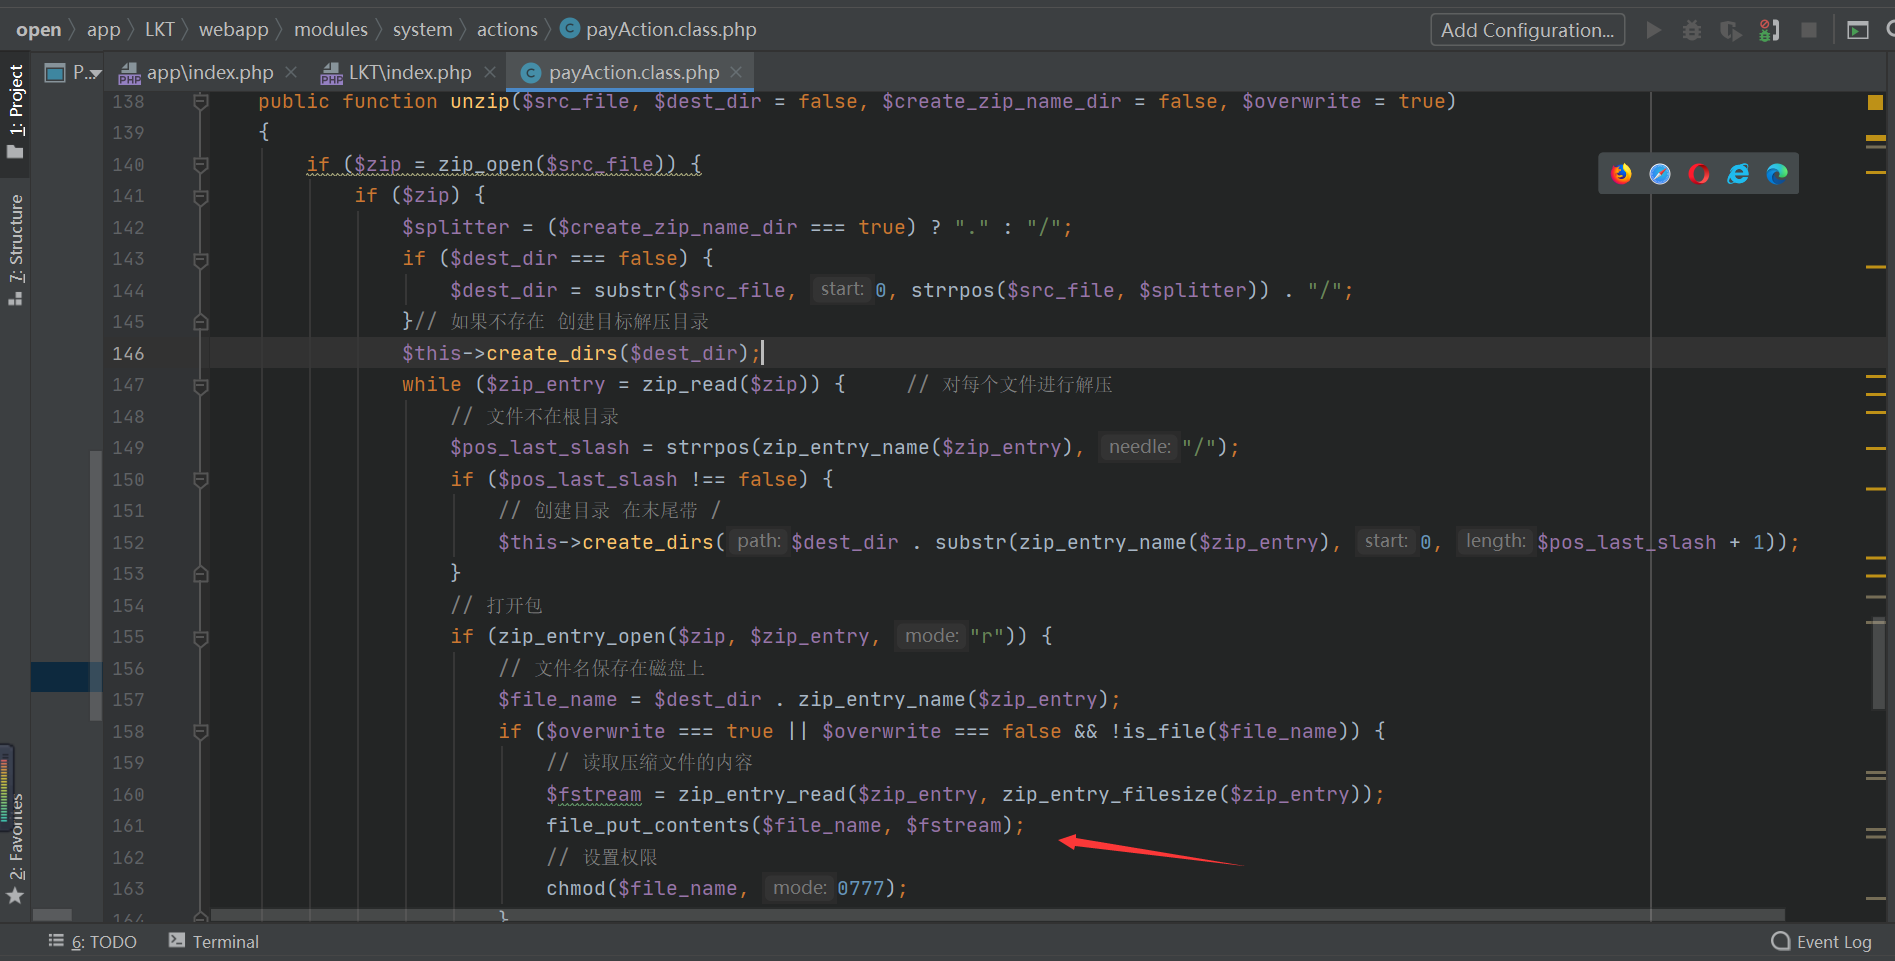Switch to app\index.php tab

[x=209, y=72]
